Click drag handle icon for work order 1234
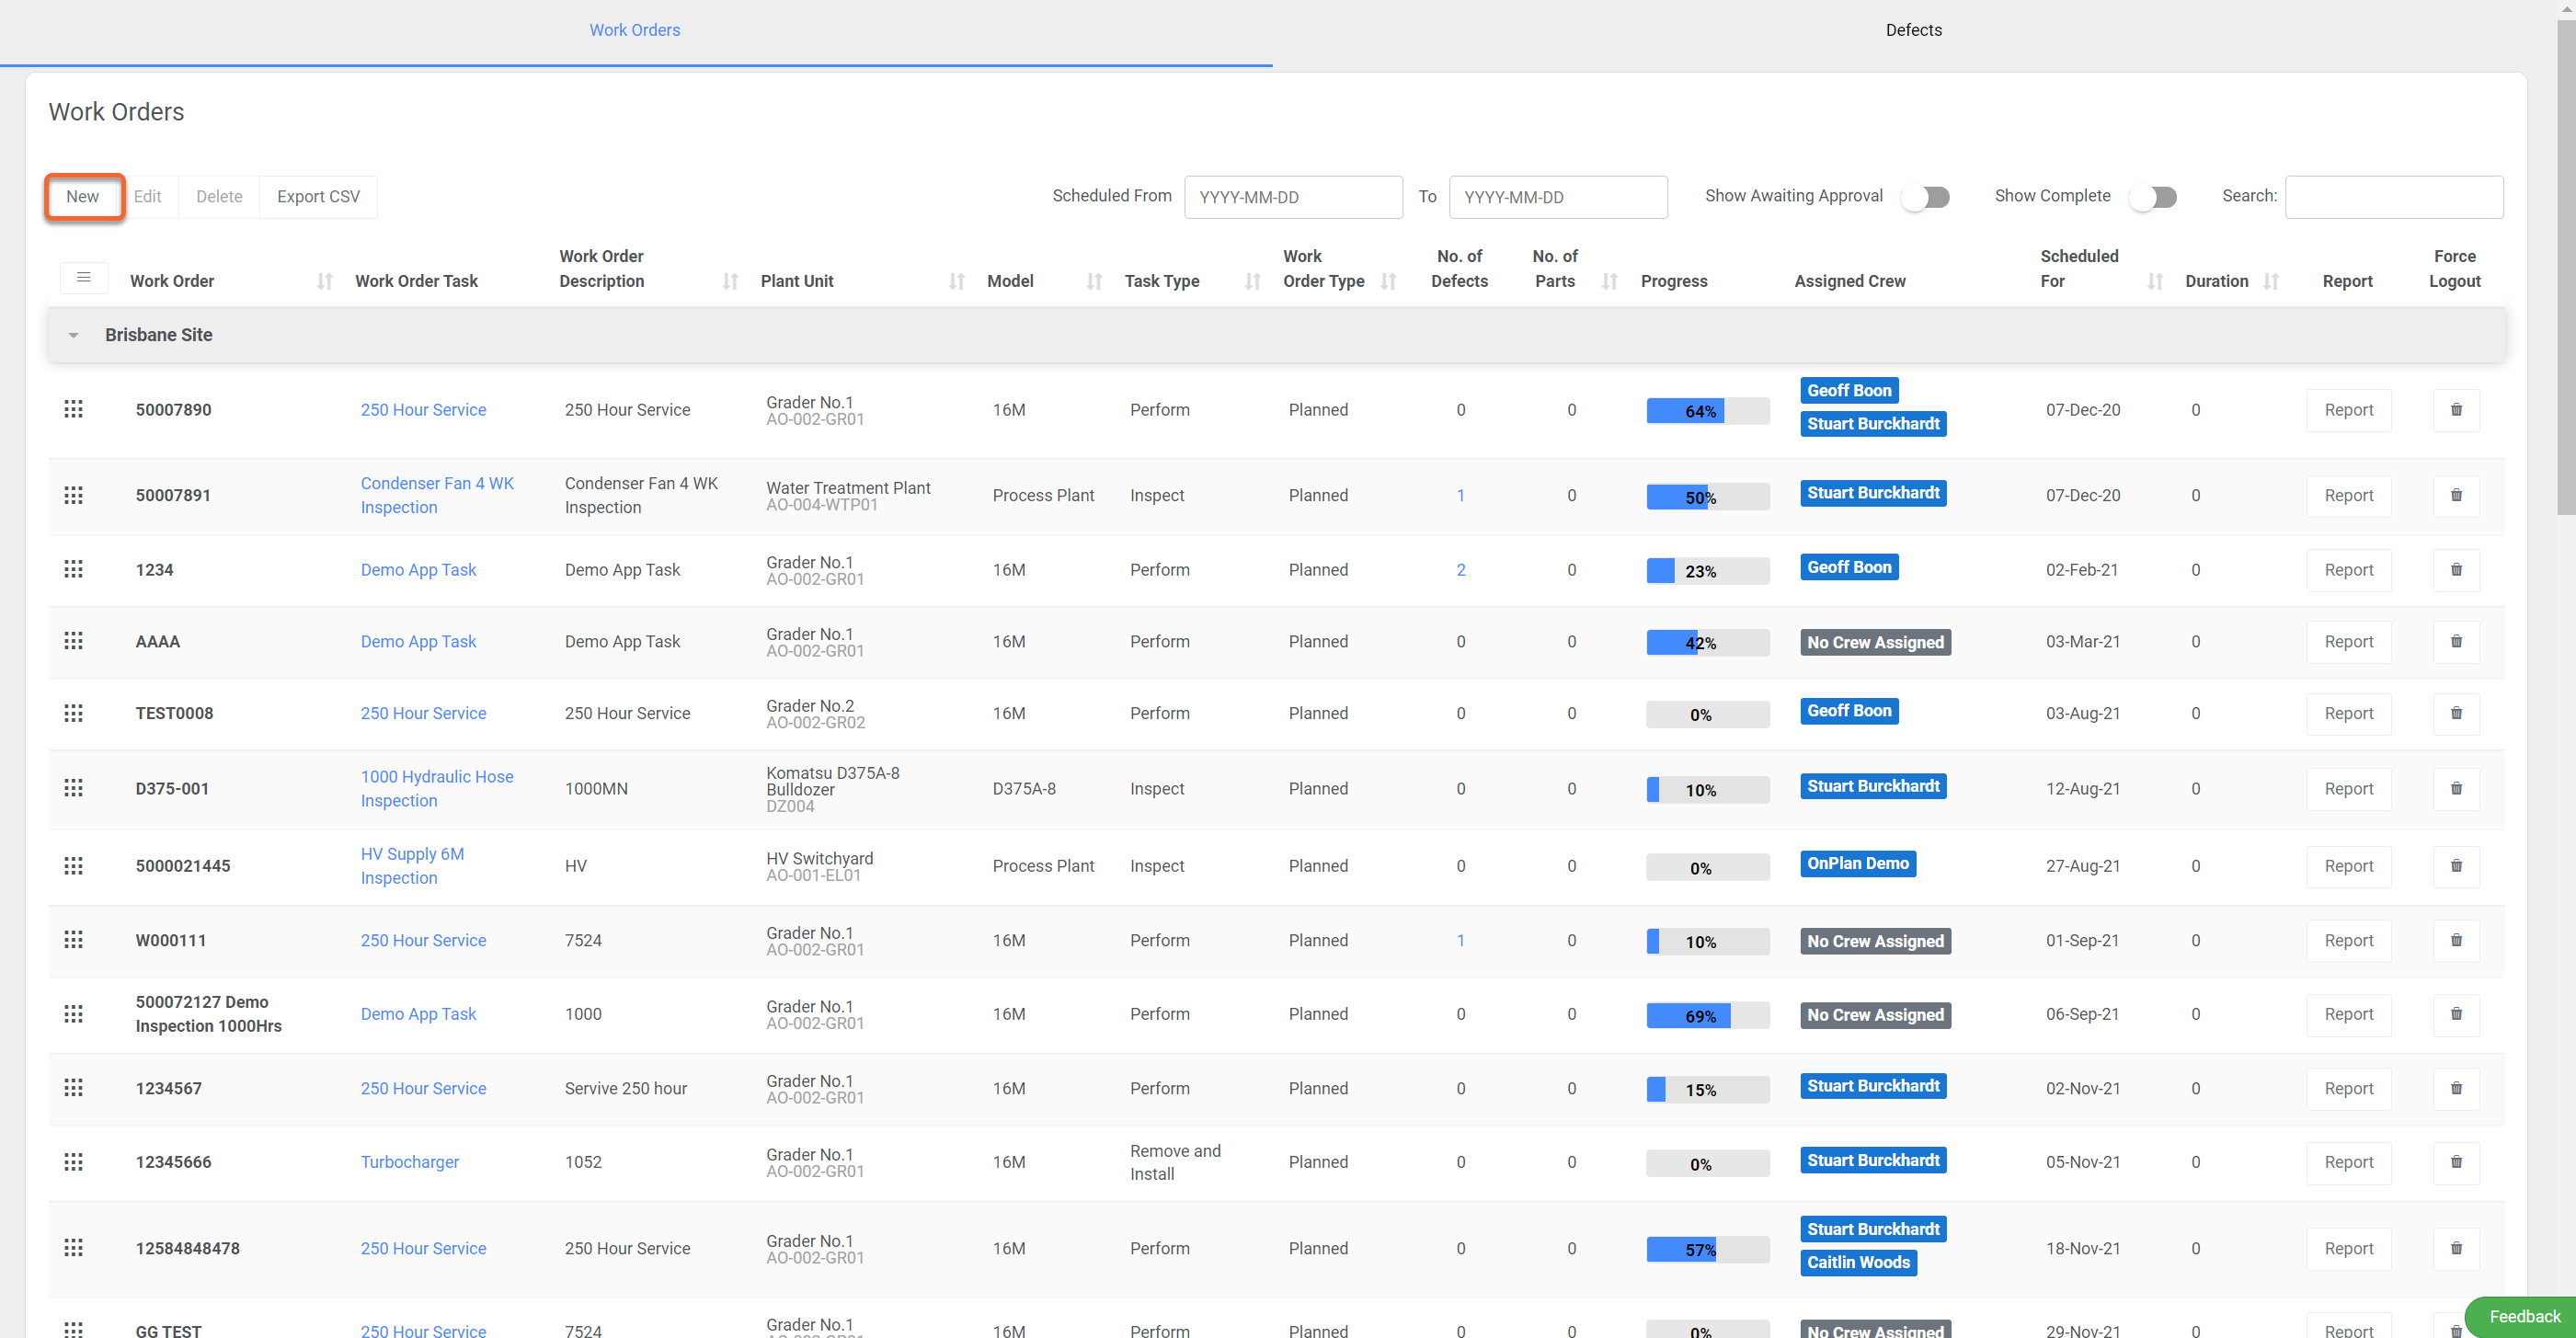This screenshot has width=2576, height=1338. [x=73, y=570]
